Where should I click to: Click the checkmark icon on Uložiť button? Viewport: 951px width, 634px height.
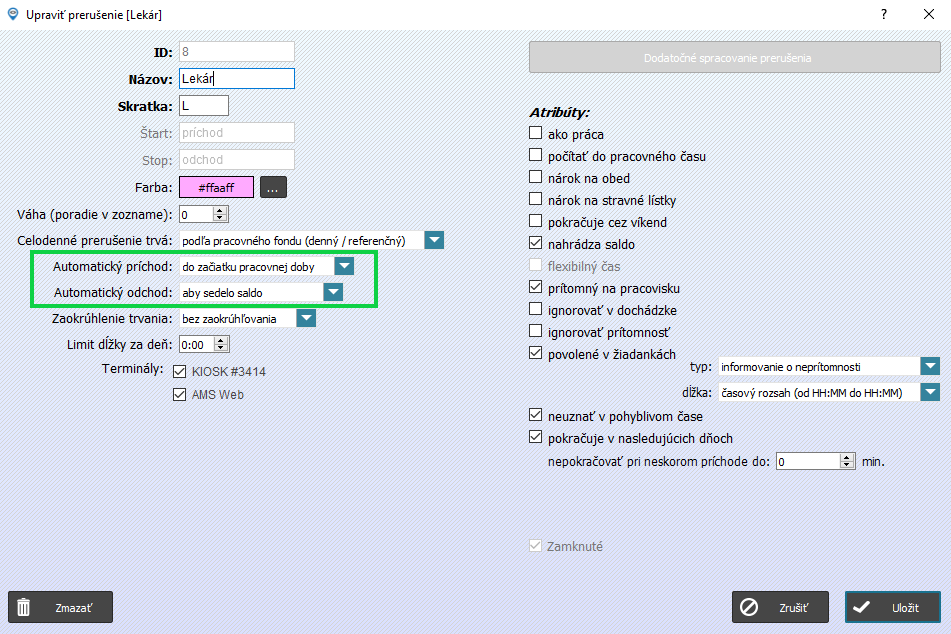[862, 607]
